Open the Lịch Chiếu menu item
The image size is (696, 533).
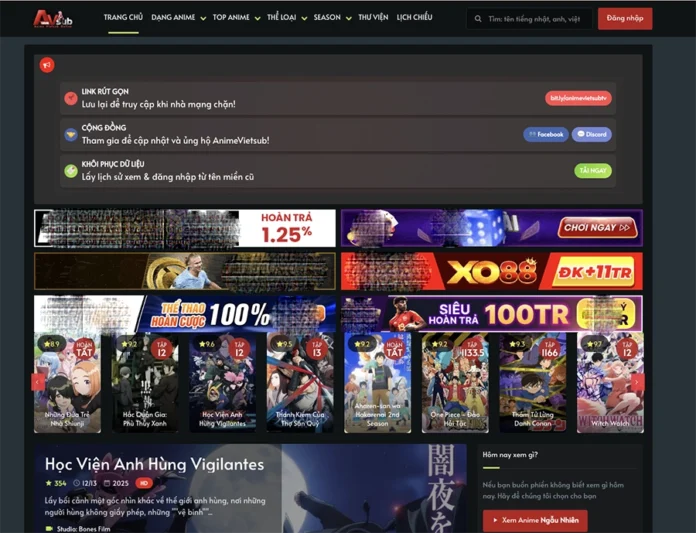coord(414,18)
